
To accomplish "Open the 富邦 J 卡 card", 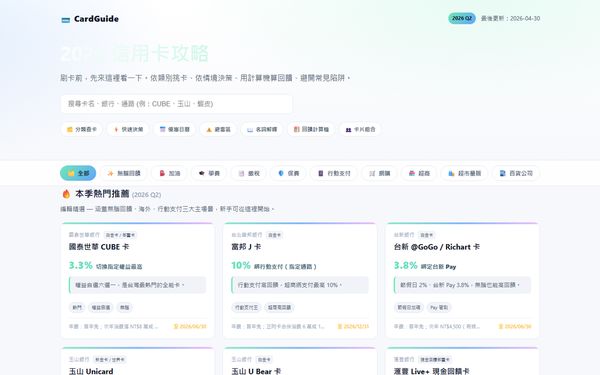I will click(300, 280).
